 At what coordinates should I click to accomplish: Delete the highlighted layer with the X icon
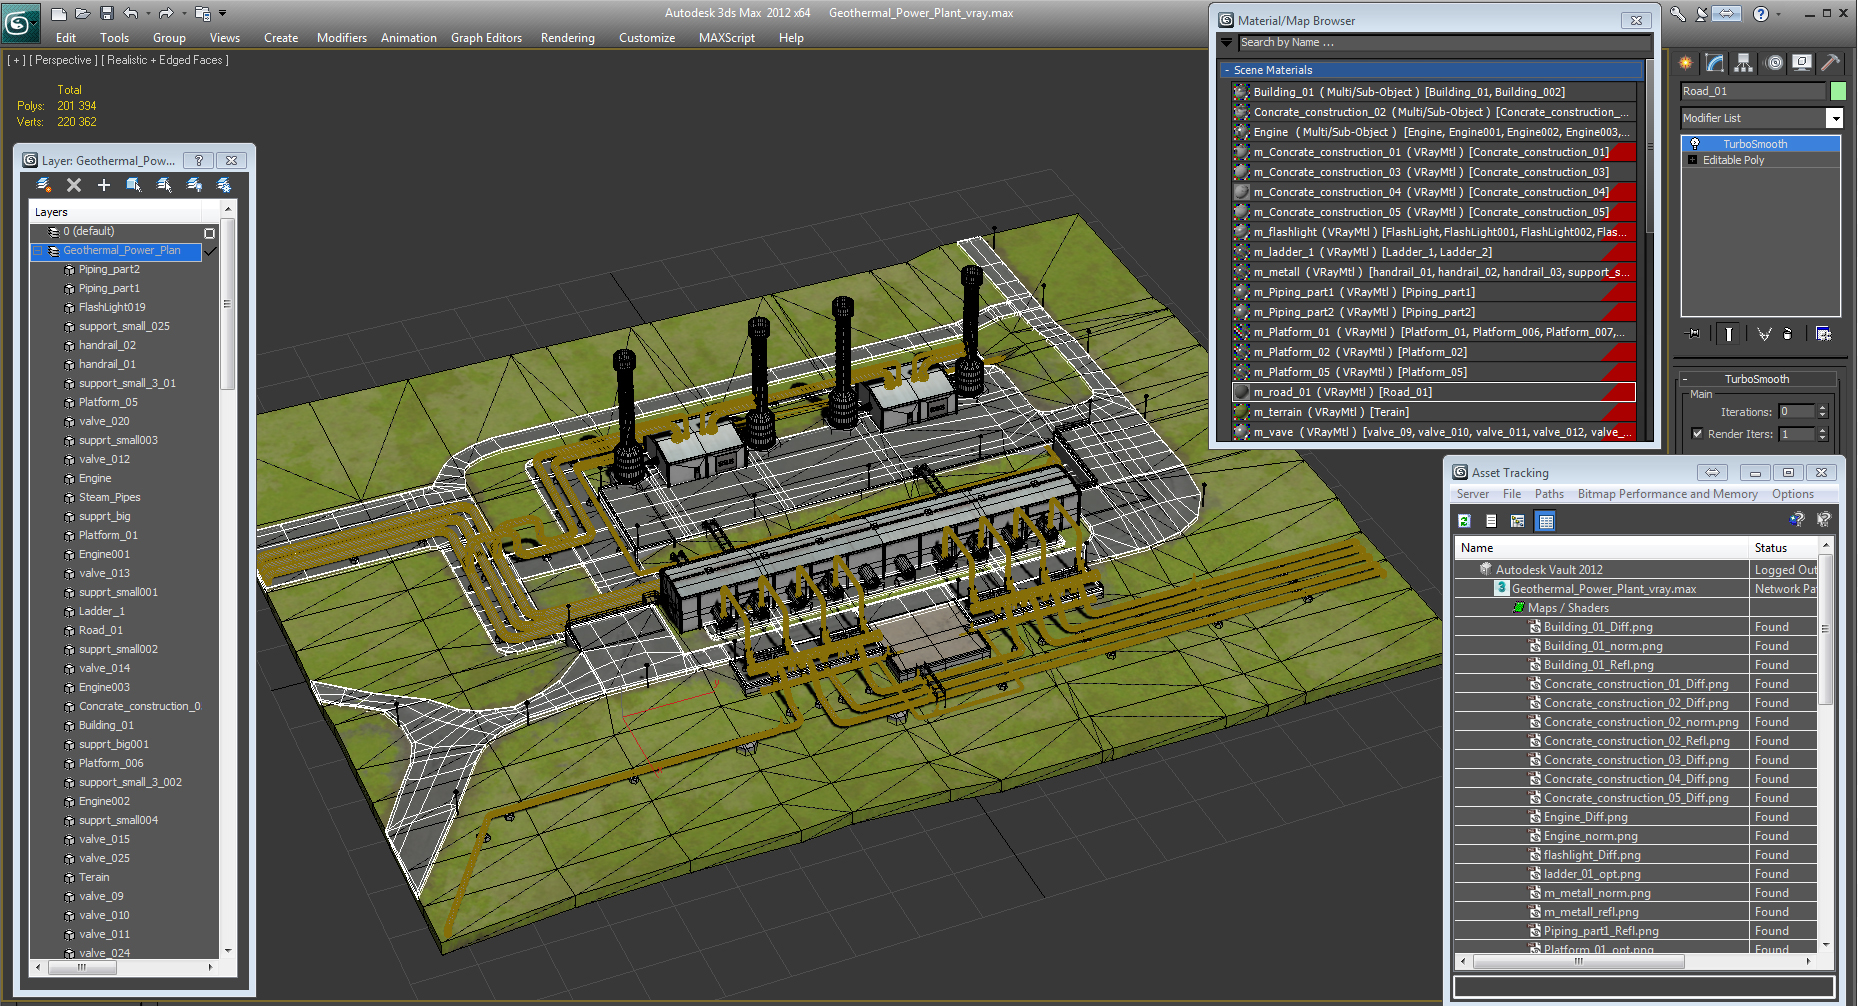[73, 185]
